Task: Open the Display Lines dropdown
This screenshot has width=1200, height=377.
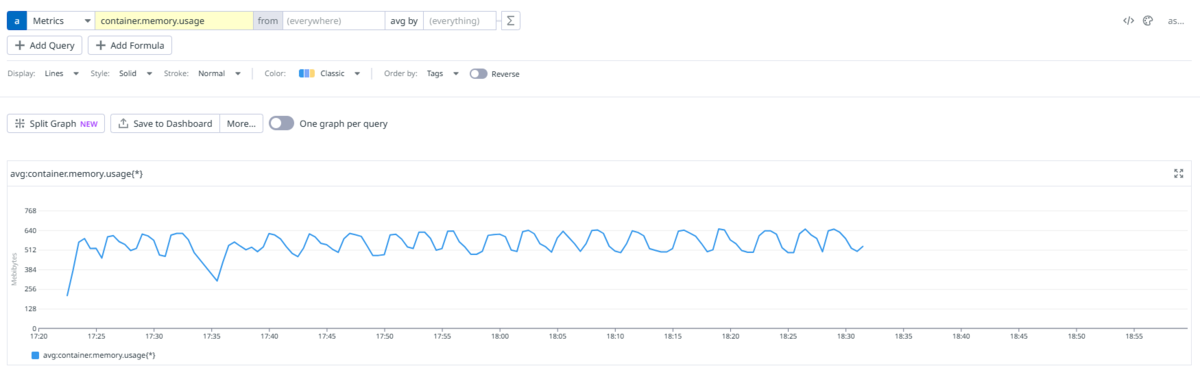Action: coord(60,73)
